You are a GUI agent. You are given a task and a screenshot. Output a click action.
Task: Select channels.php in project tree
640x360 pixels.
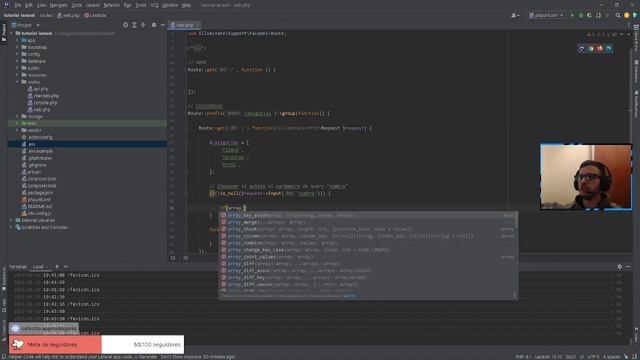[x=43, y=96]
